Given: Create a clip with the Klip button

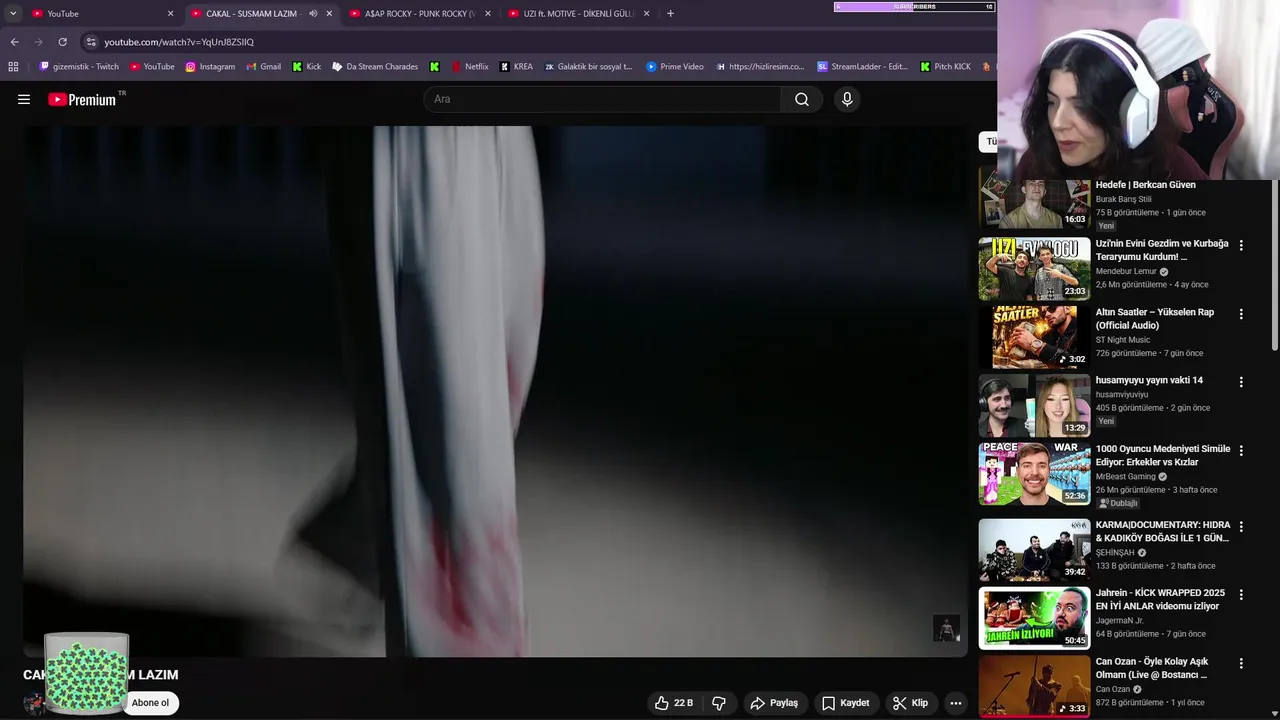Looking at the screenshot, I should coord(910,703).
